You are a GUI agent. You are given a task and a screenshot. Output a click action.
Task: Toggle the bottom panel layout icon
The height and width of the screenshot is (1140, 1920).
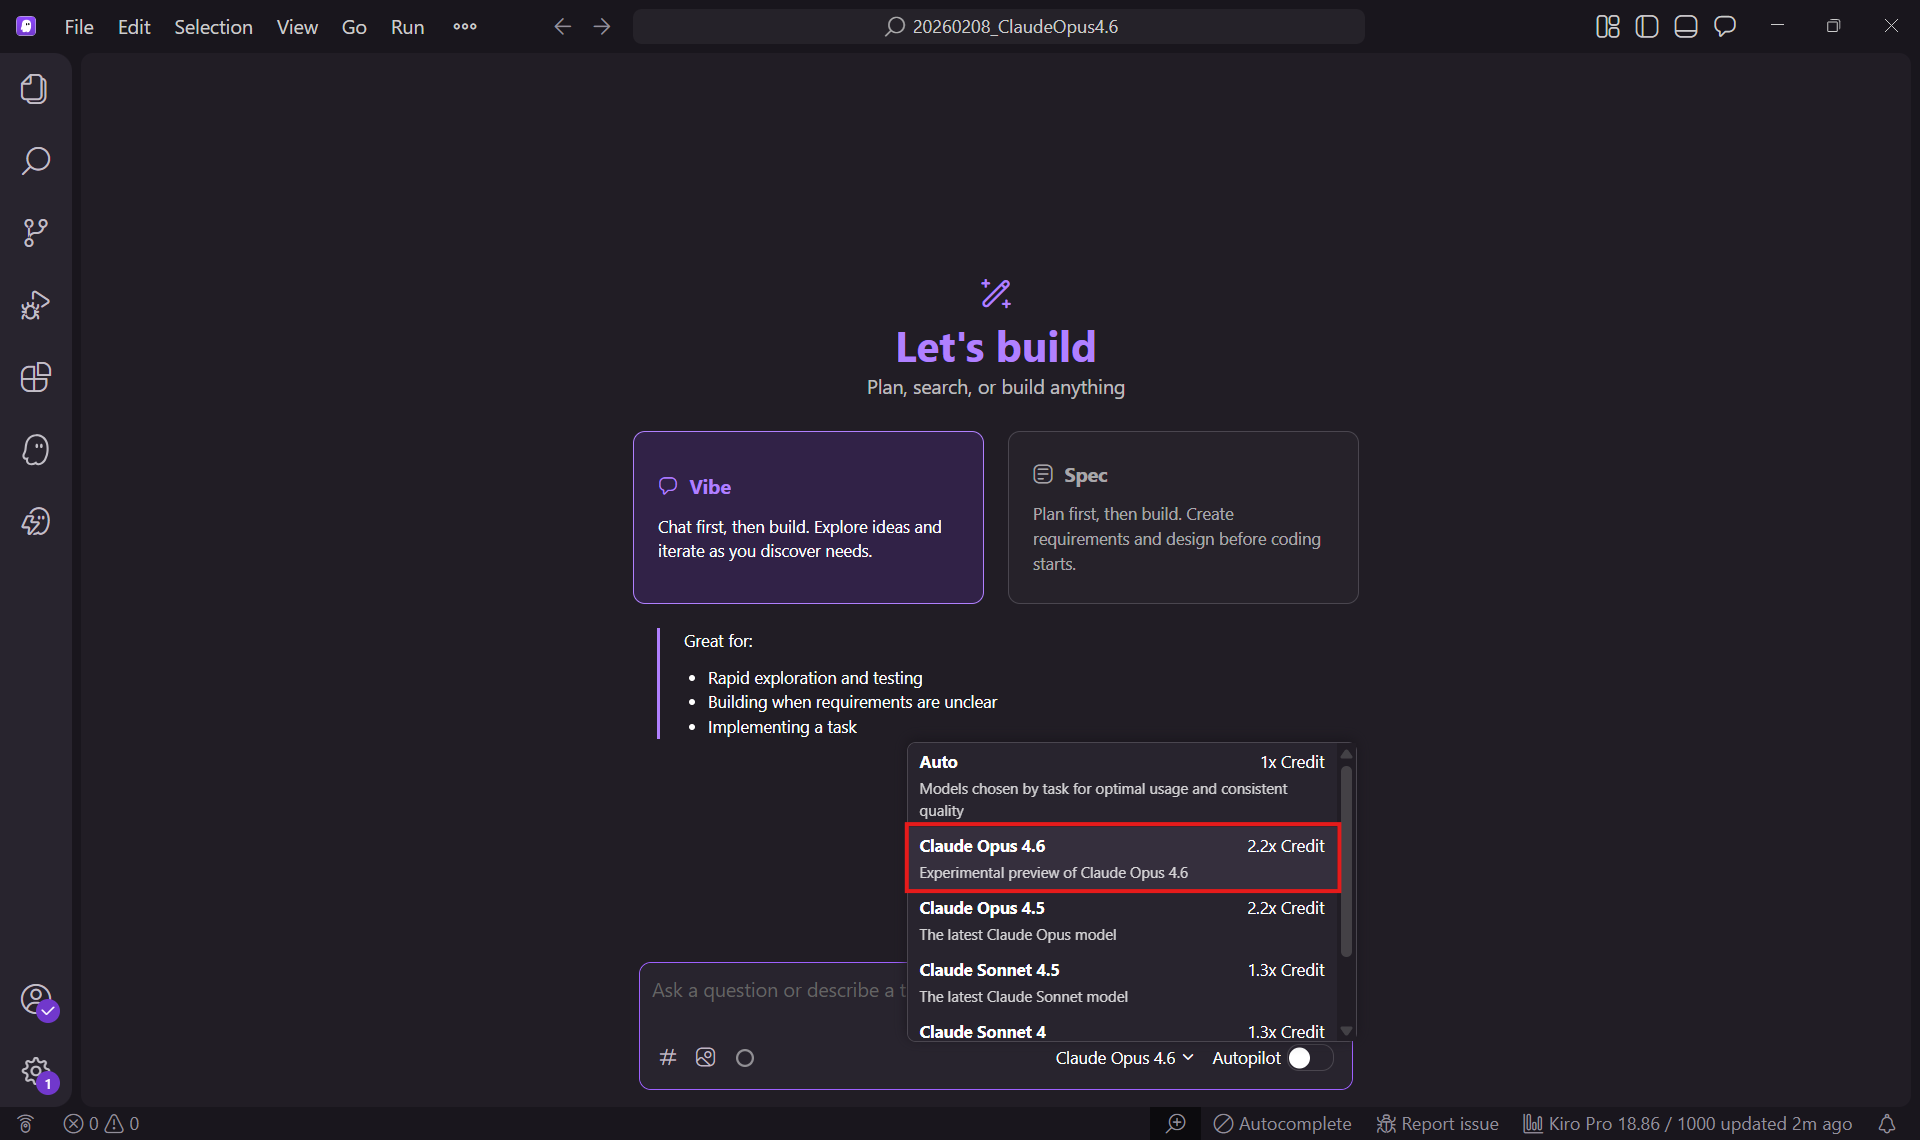1685,27
